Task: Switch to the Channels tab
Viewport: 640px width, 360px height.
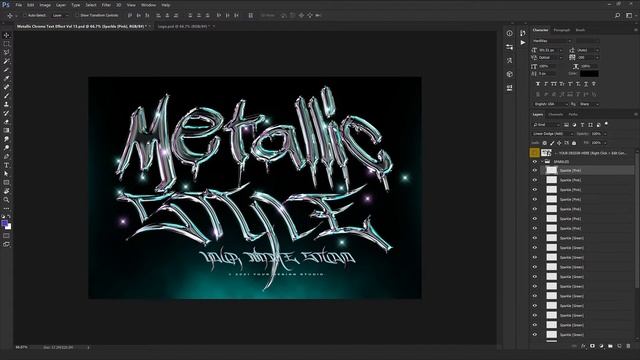Action: pyautogui.click(x=556, y=115)
